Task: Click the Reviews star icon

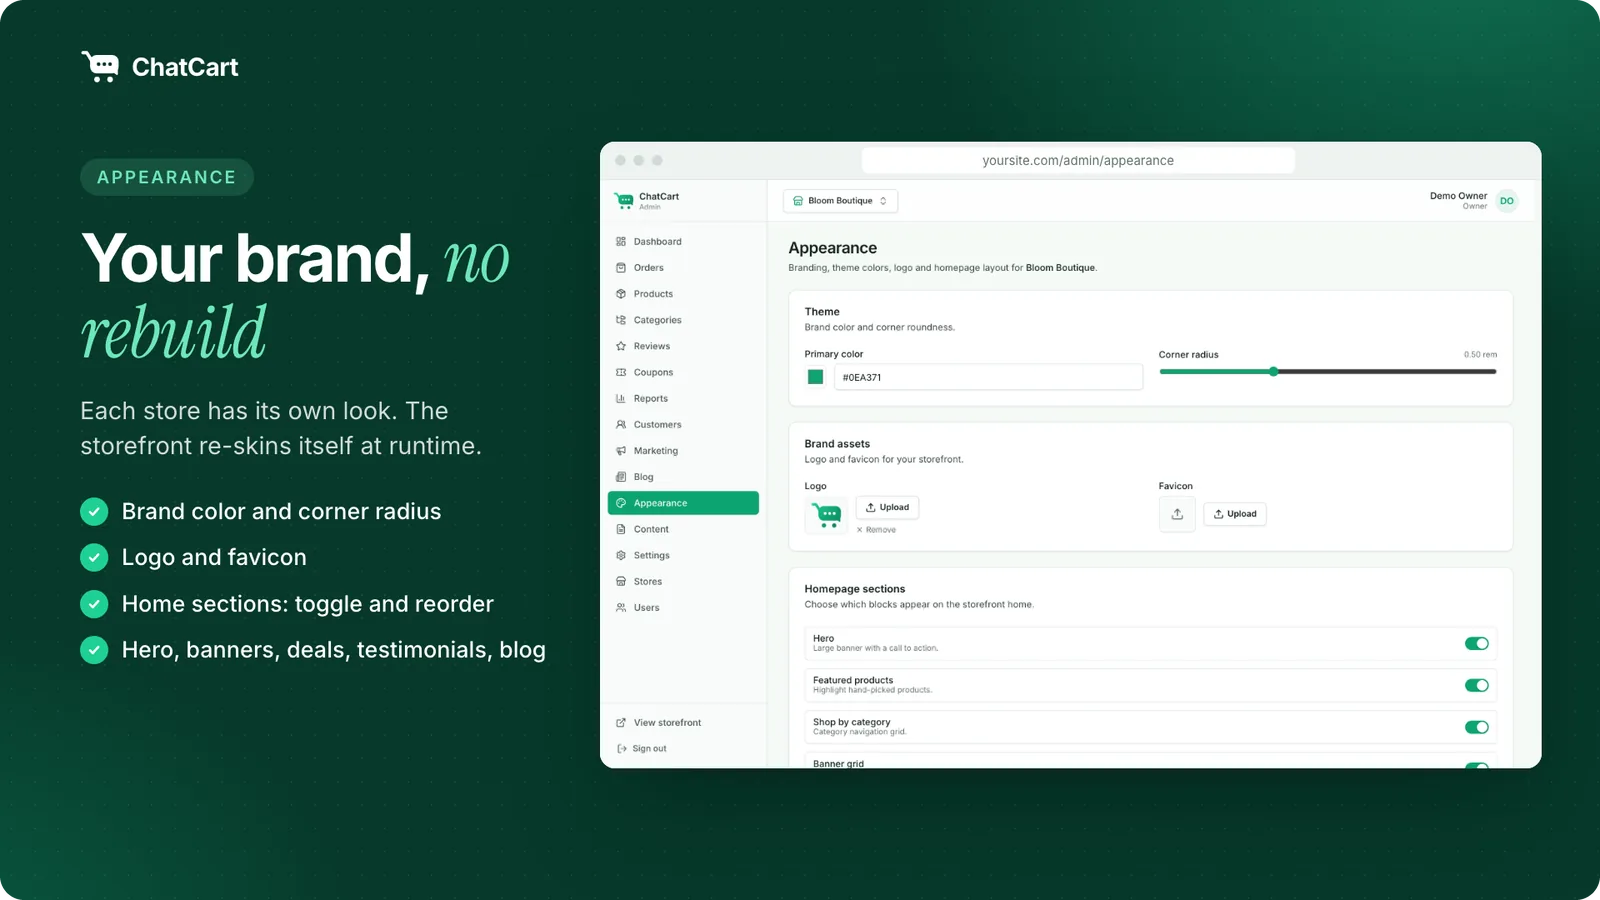Action: point(621,346)
